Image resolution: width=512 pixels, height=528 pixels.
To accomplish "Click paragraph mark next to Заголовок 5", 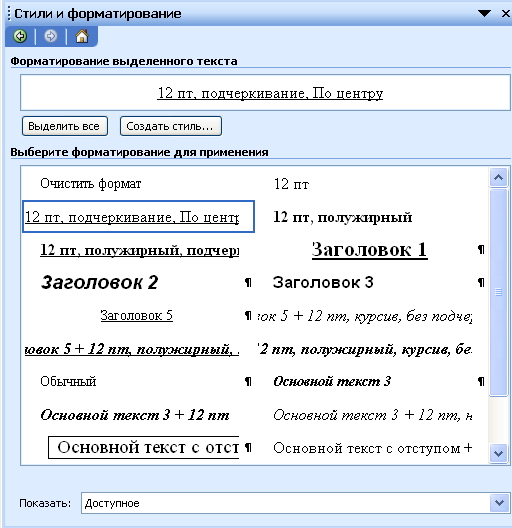I will [x=248, y=316].
